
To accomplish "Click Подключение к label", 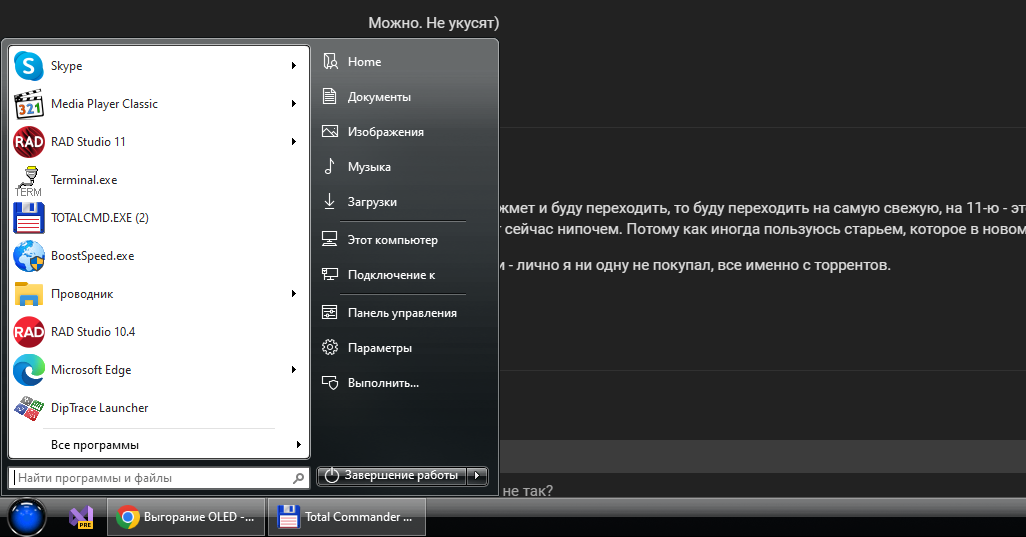I will pos(391,275).
